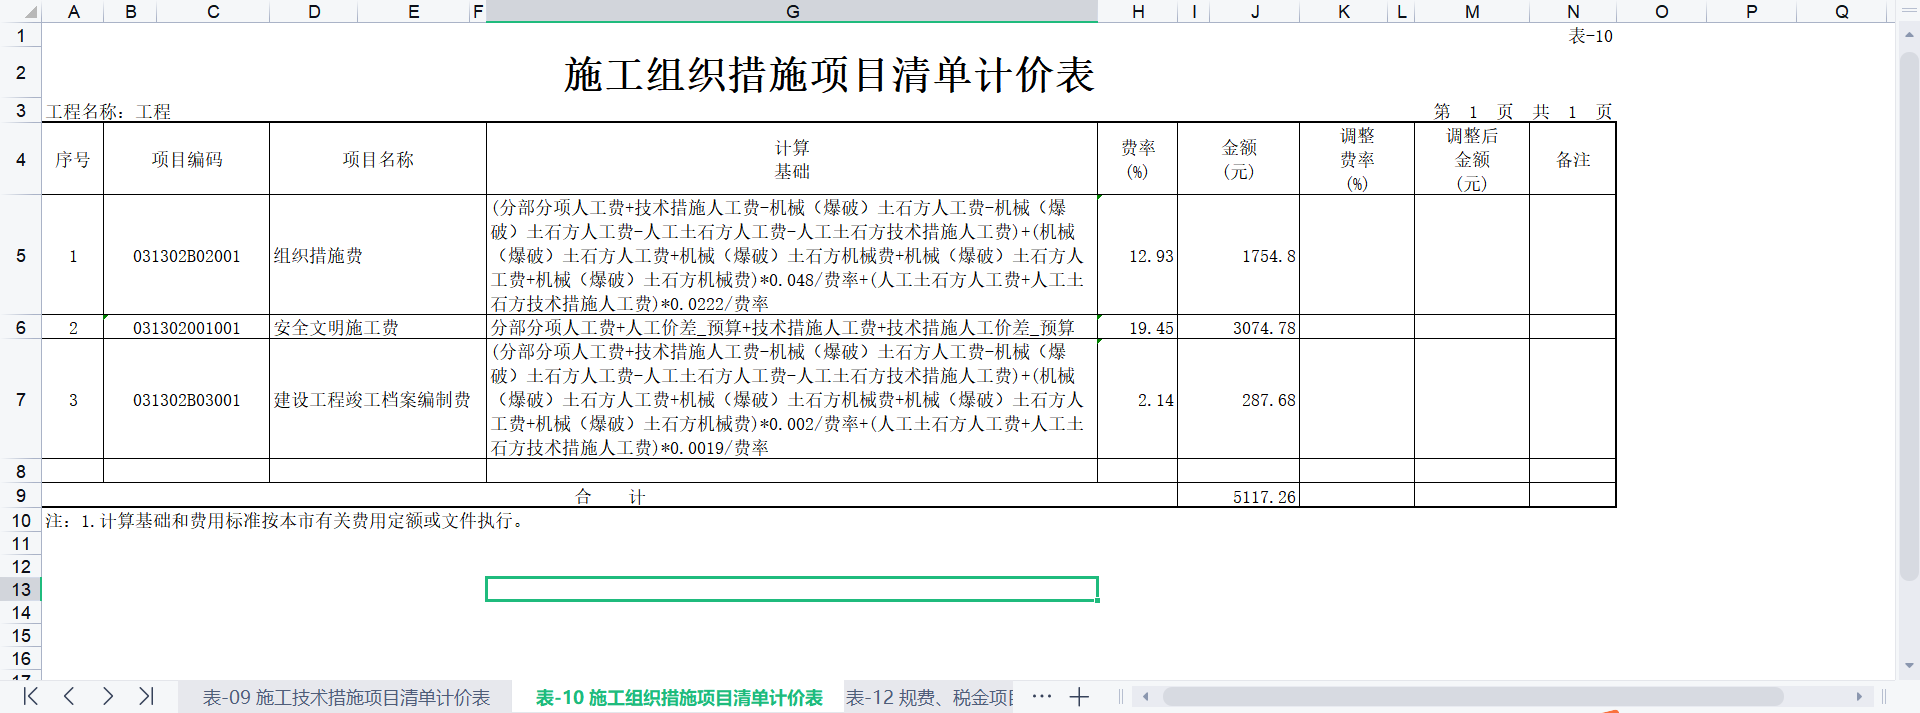
Task: Select all cells corner button
Action: 21,11
